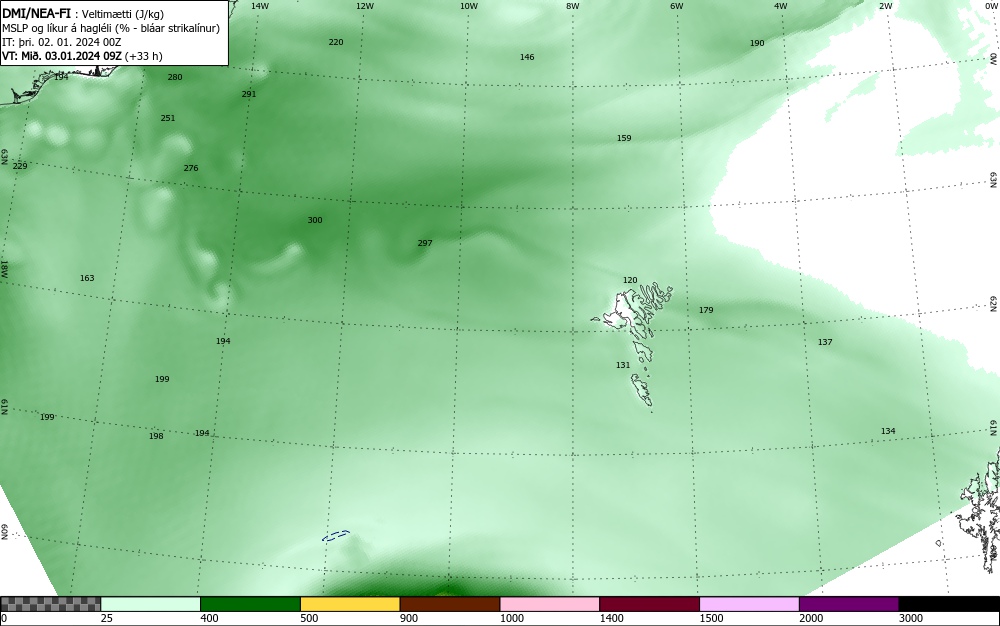This screenshot has width=1000, height=626.
Task: Click the title "DMI/NEA-FI : Veltimætti (J/kg)"
Action: click(84, 14)
